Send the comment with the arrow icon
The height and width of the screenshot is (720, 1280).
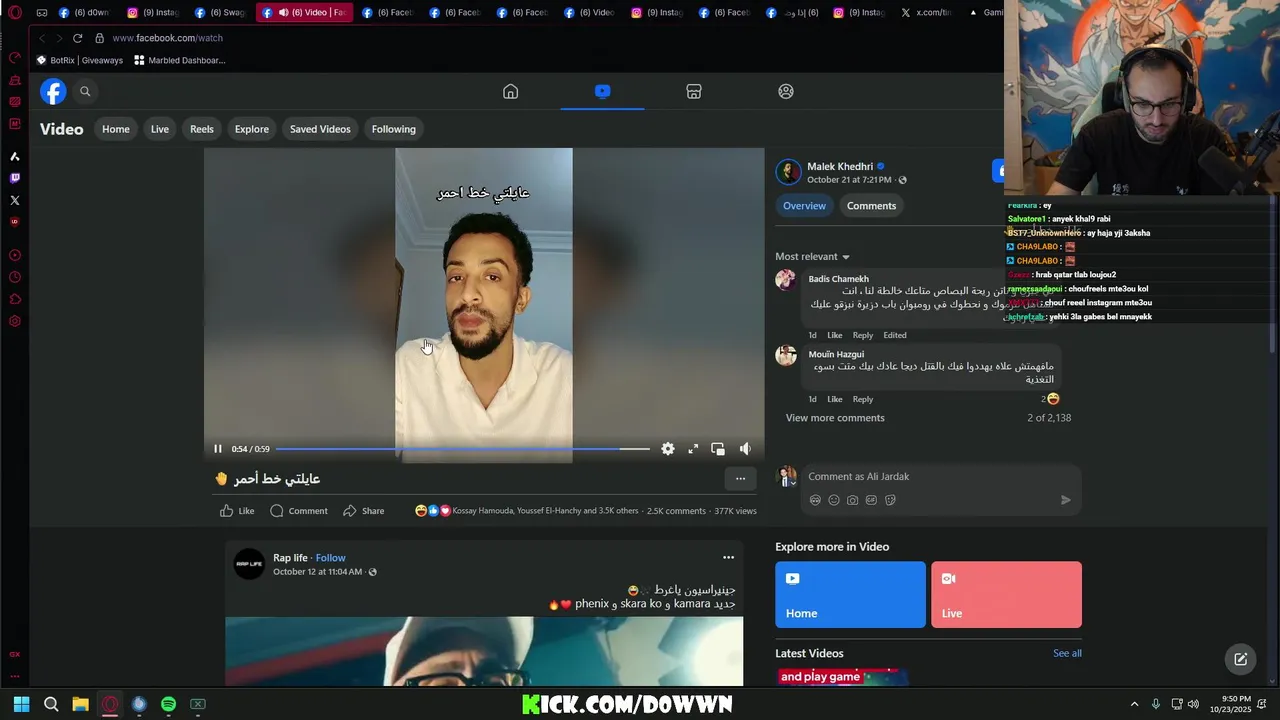[x=1065, y=500]
